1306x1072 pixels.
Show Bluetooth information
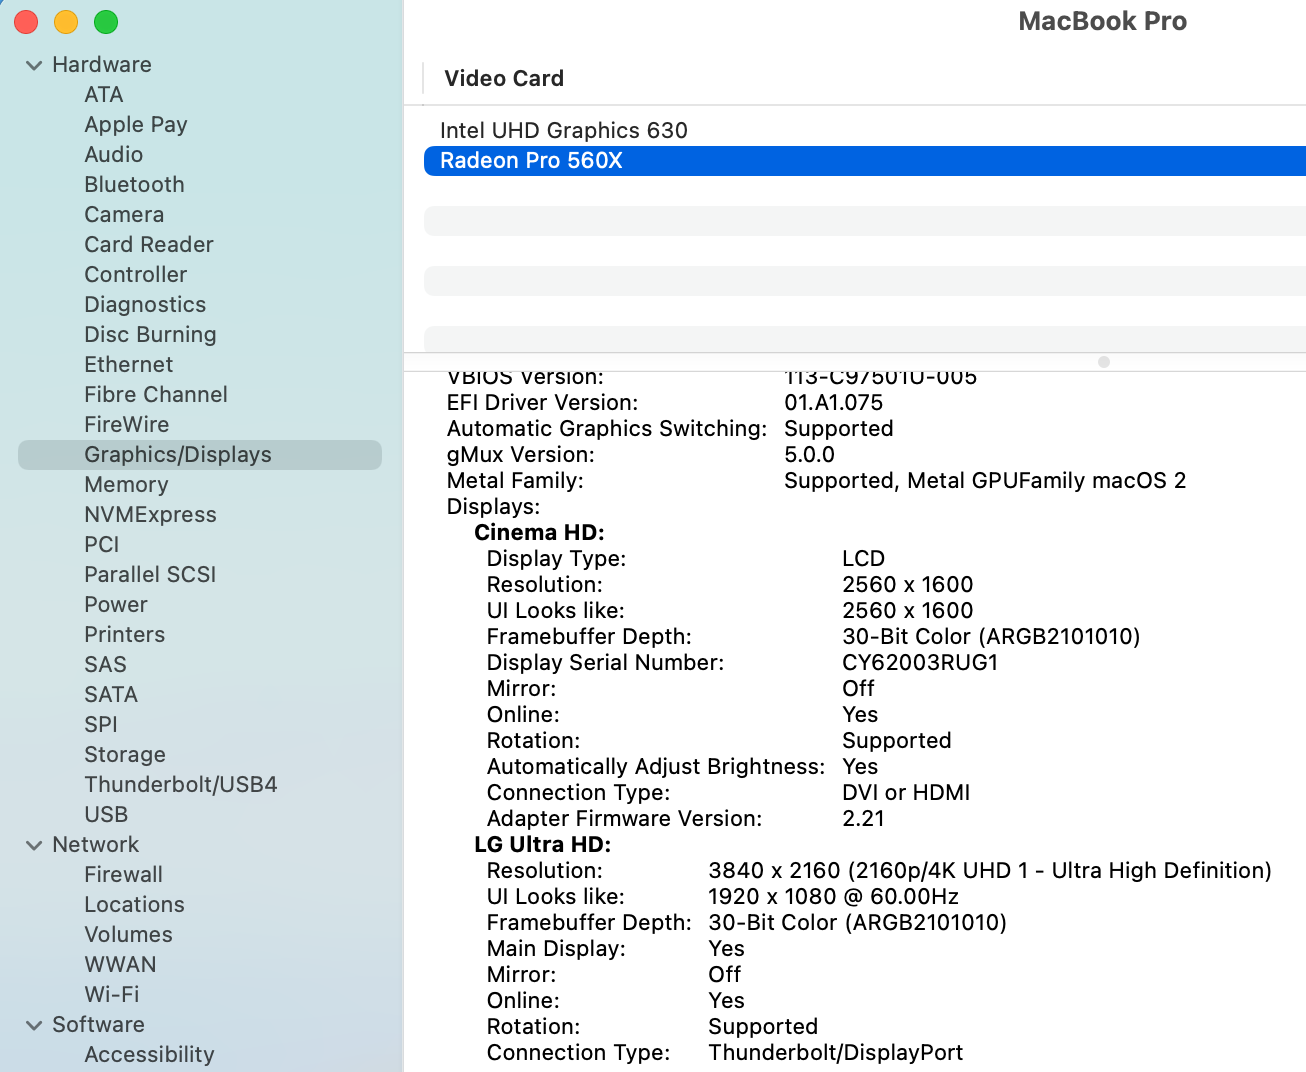135,185
